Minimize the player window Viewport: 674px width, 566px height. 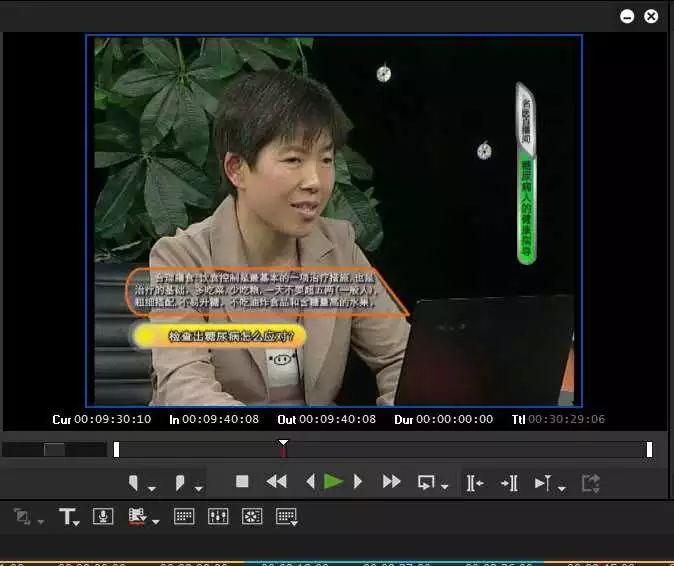[627, 16]
